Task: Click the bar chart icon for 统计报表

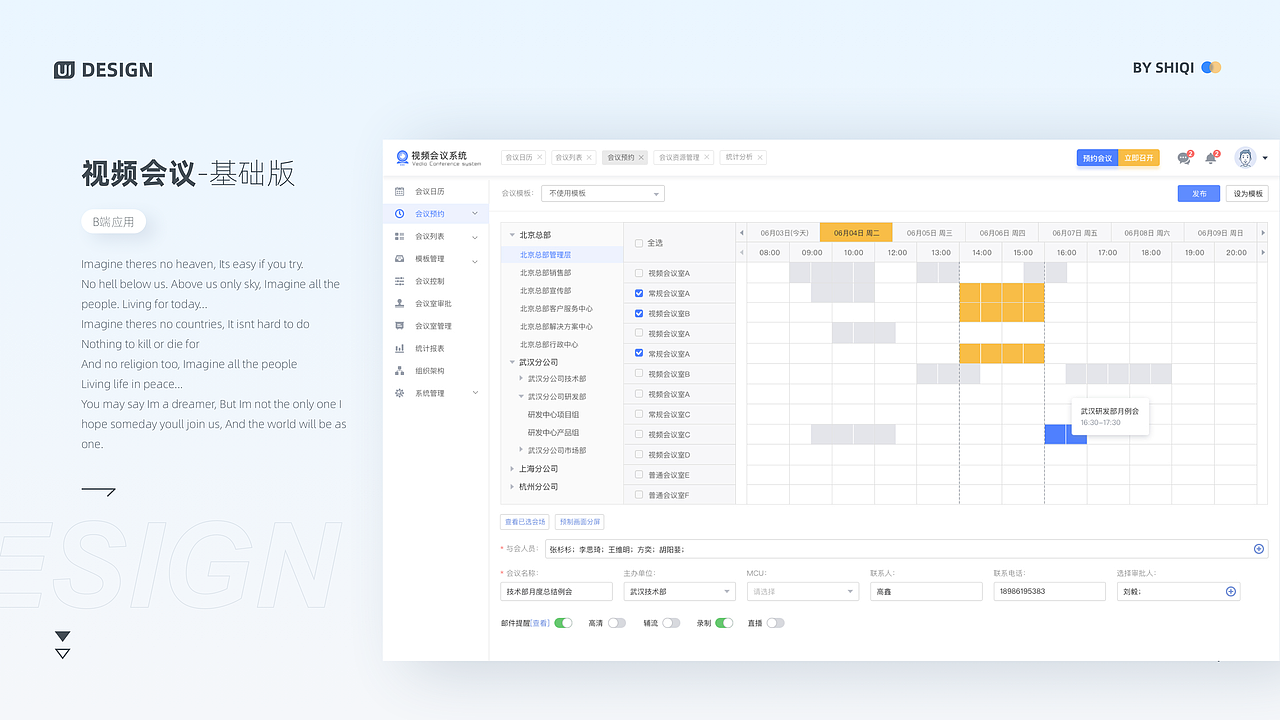Action: coord(400,348)
